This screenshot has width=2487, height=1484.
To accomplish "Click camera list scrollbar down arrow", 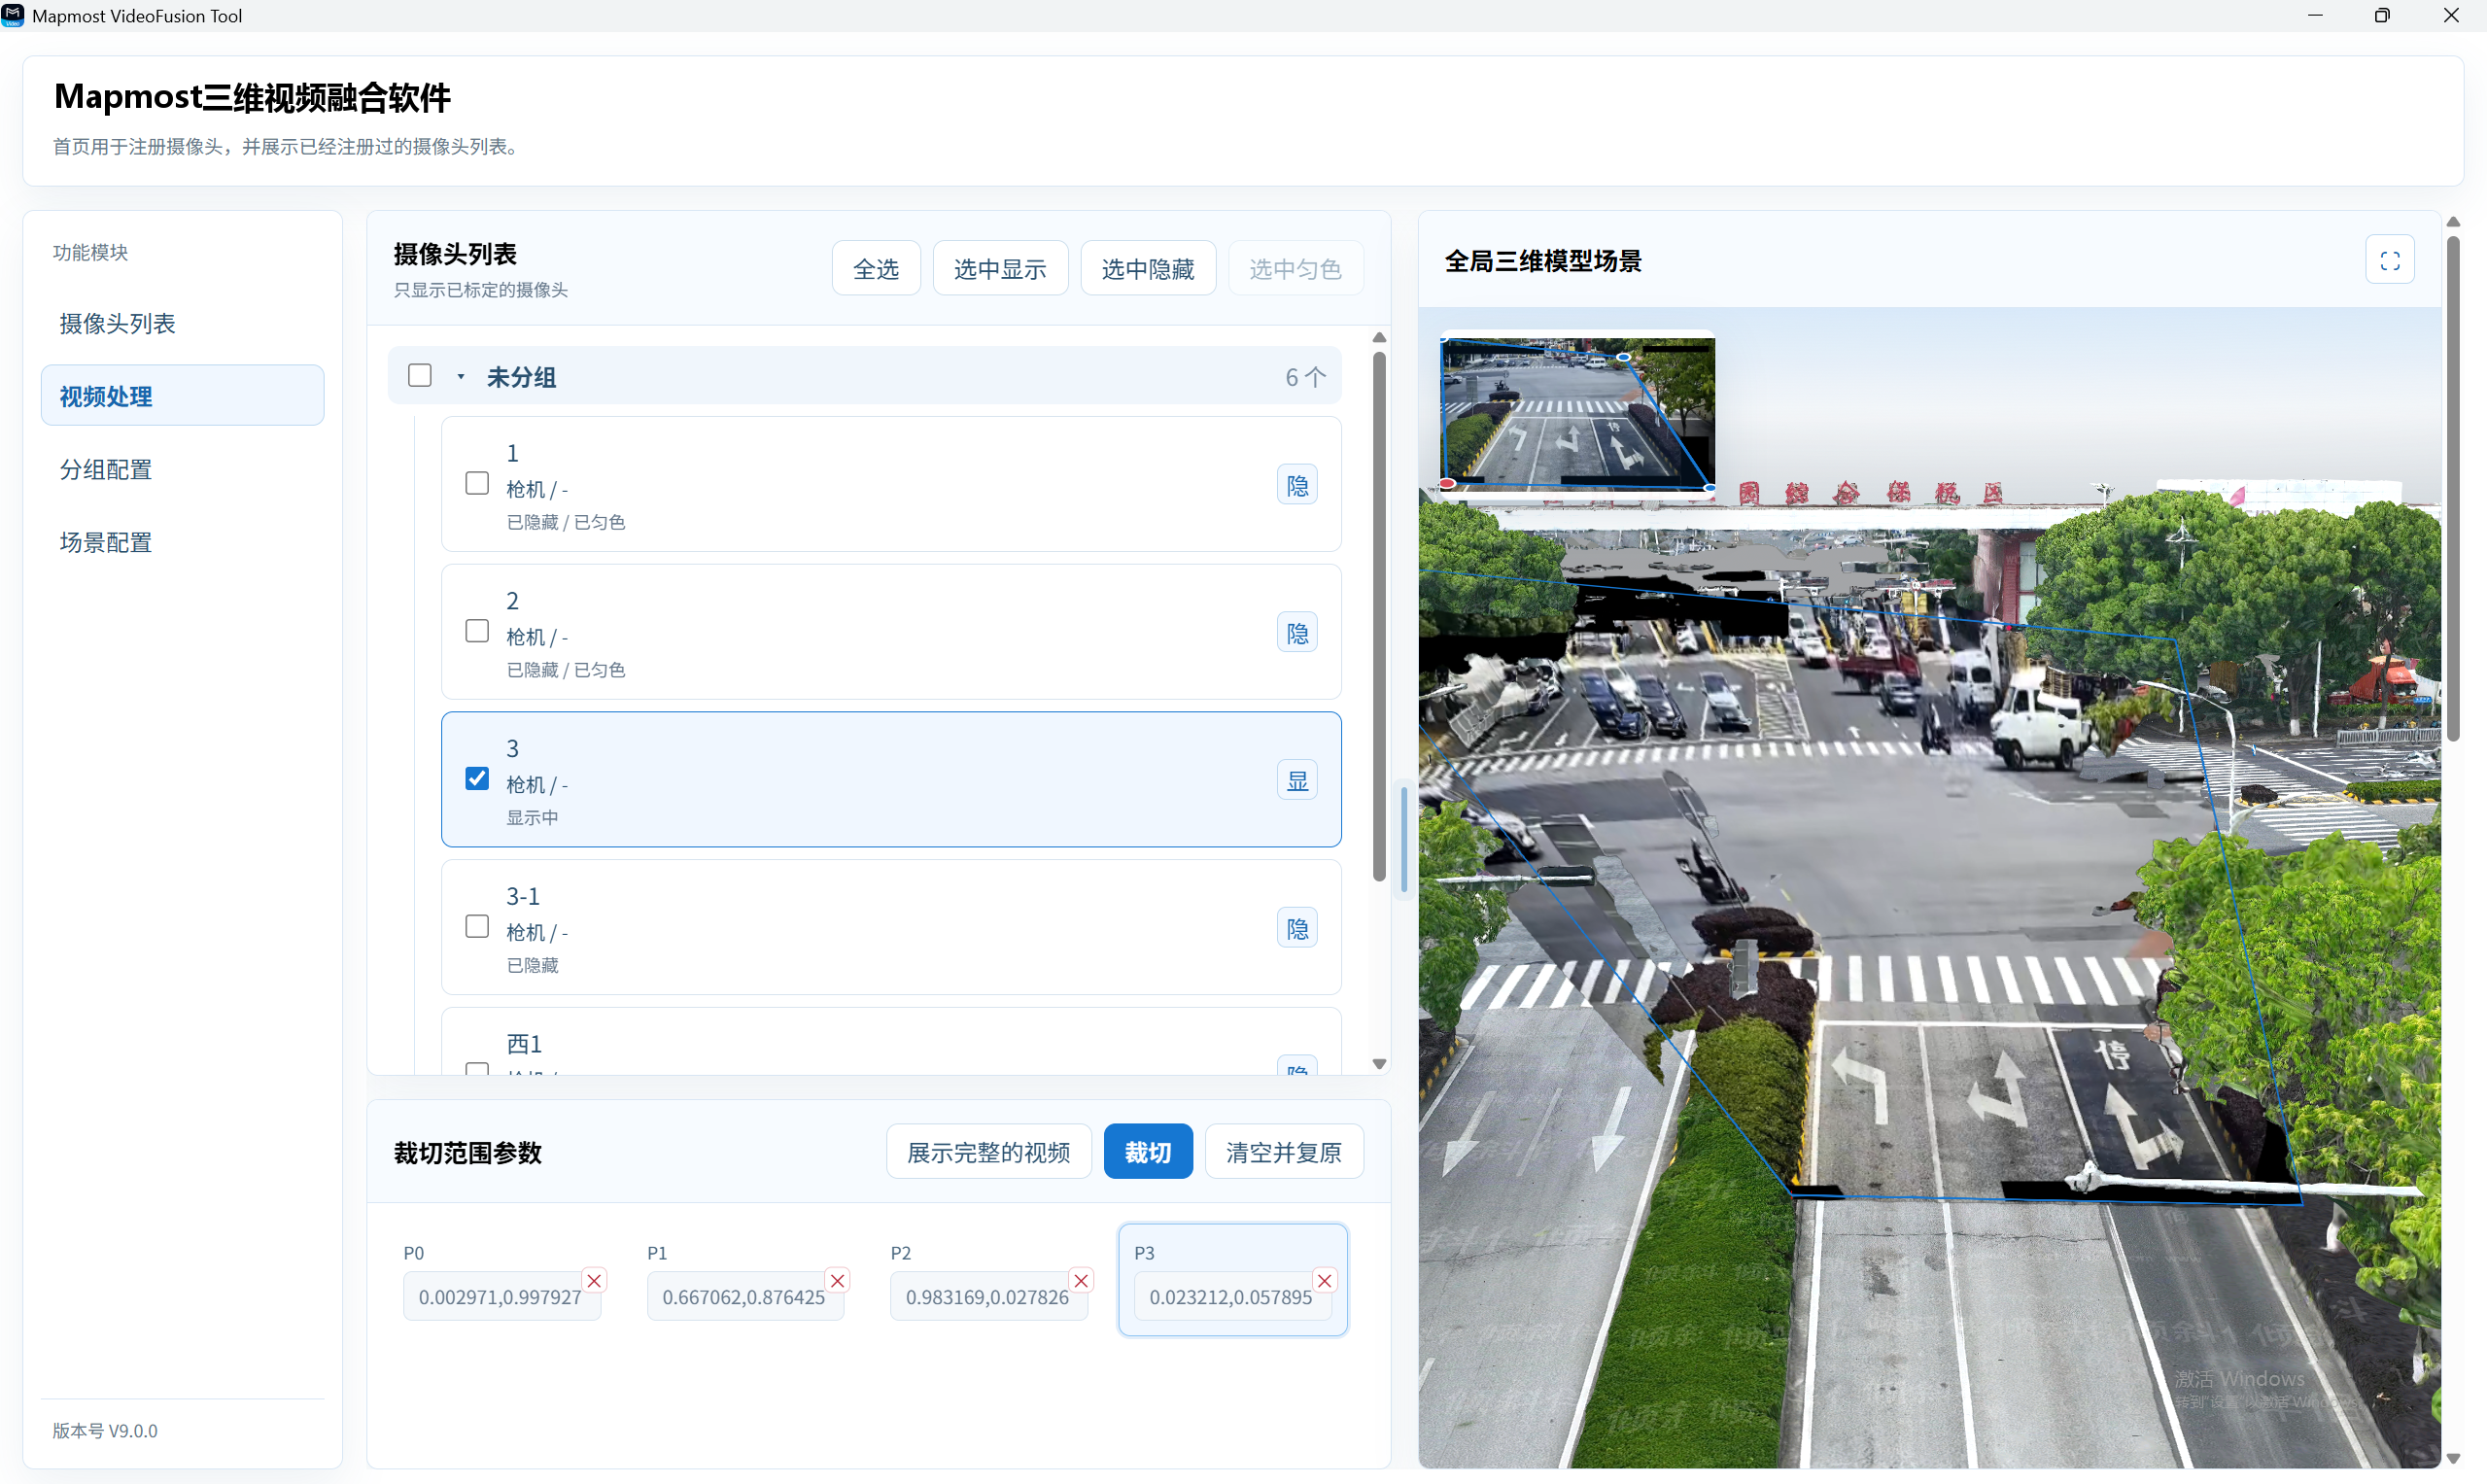I will (x=1379, y=1064).
